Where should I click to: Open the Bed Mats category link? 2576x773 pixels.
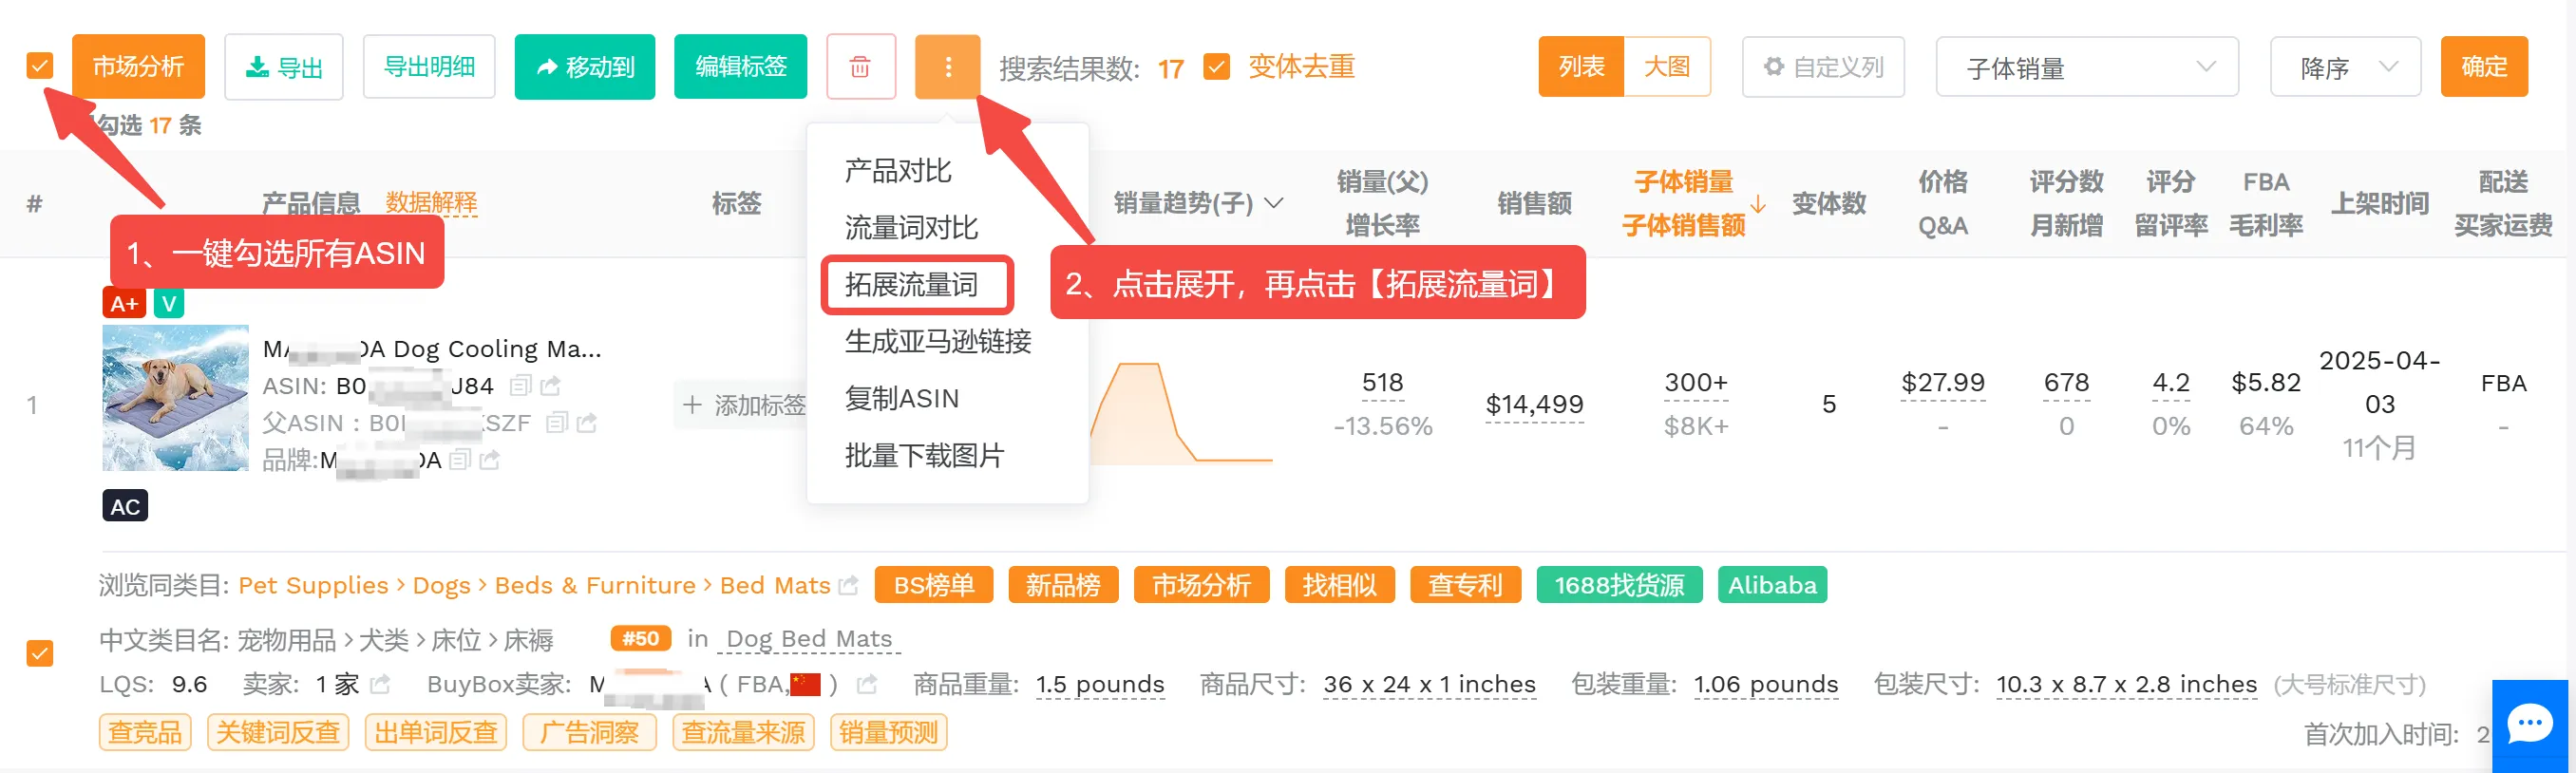click(775, 586)
